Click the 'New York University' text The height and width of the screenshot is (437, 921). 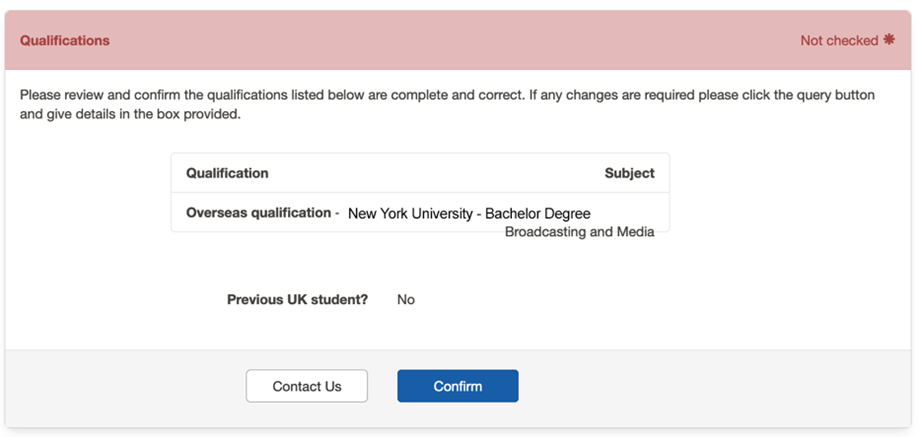tap(410, 214)
